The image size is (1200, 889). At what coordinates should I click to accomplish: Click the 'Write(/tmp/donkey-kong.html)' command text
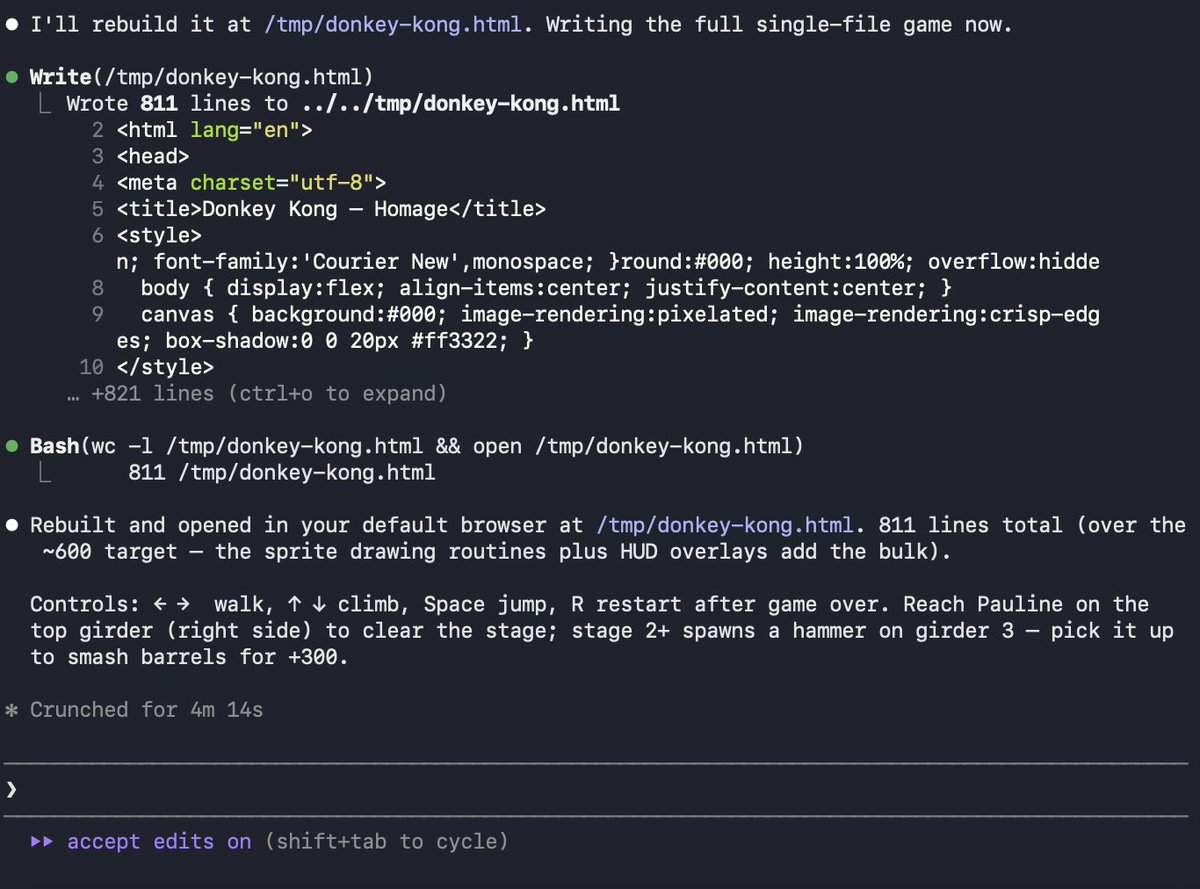[x=202, y=77]
